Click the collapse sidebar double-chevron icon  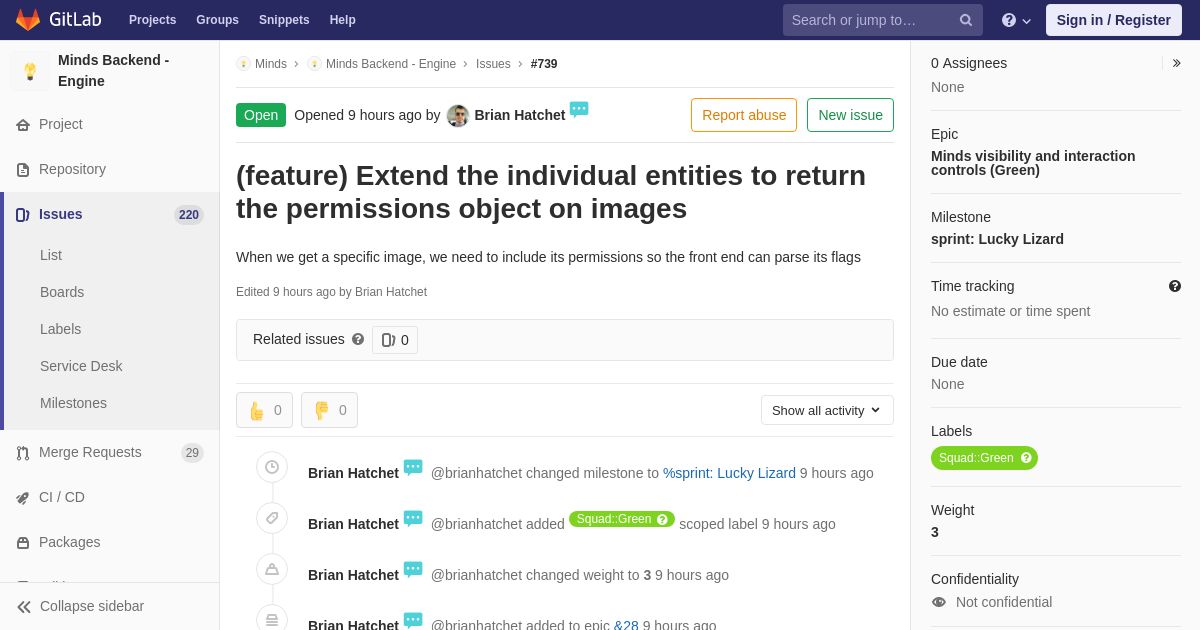[24, 607]
